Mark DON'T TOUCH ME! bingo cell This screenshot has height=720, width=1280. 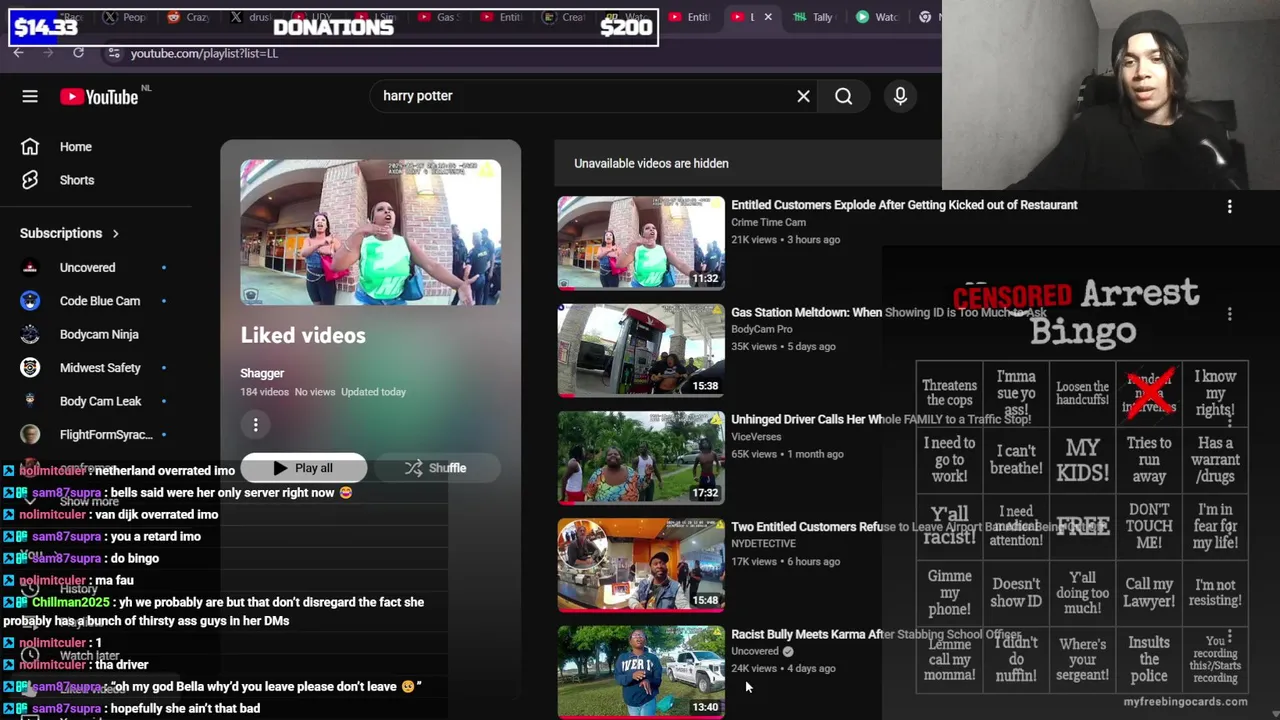pyautogui.click(x=1149, y=525)
